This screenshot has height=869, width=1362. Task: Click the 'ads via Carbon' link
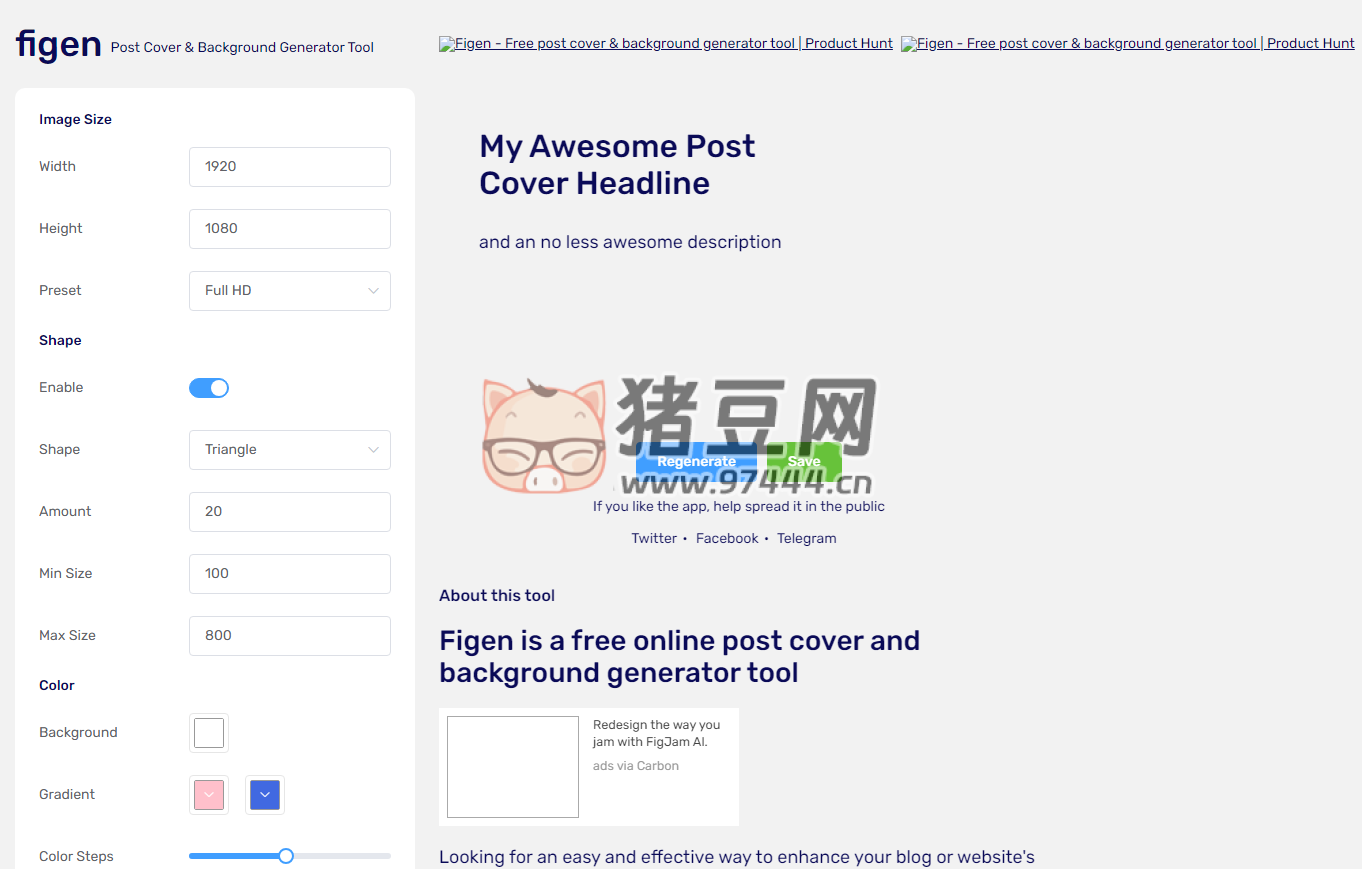pos(636,766)
